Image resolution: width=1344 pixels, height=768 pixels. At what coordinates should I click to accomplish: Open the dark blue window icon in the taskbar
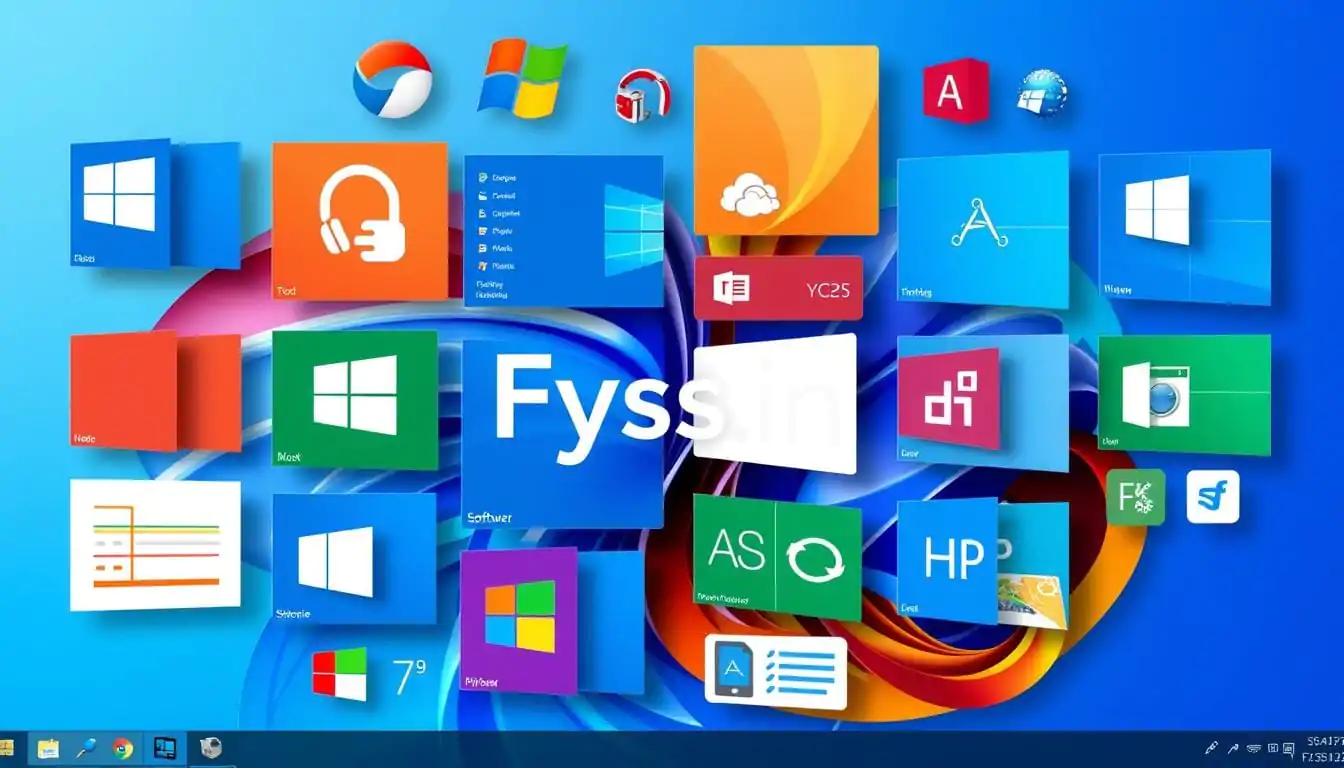click(x=165, y=748)
